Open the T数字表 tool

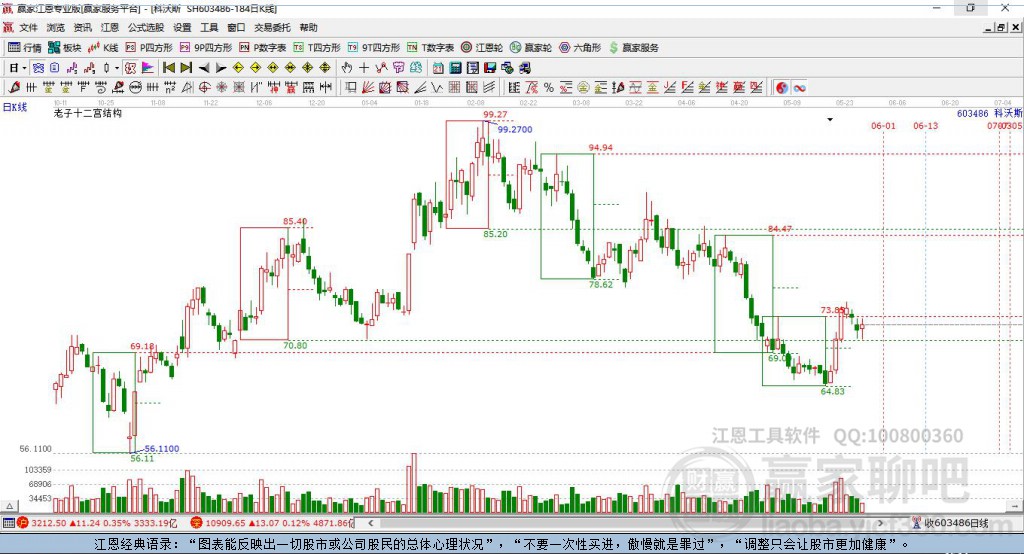[x=430, y=48]
